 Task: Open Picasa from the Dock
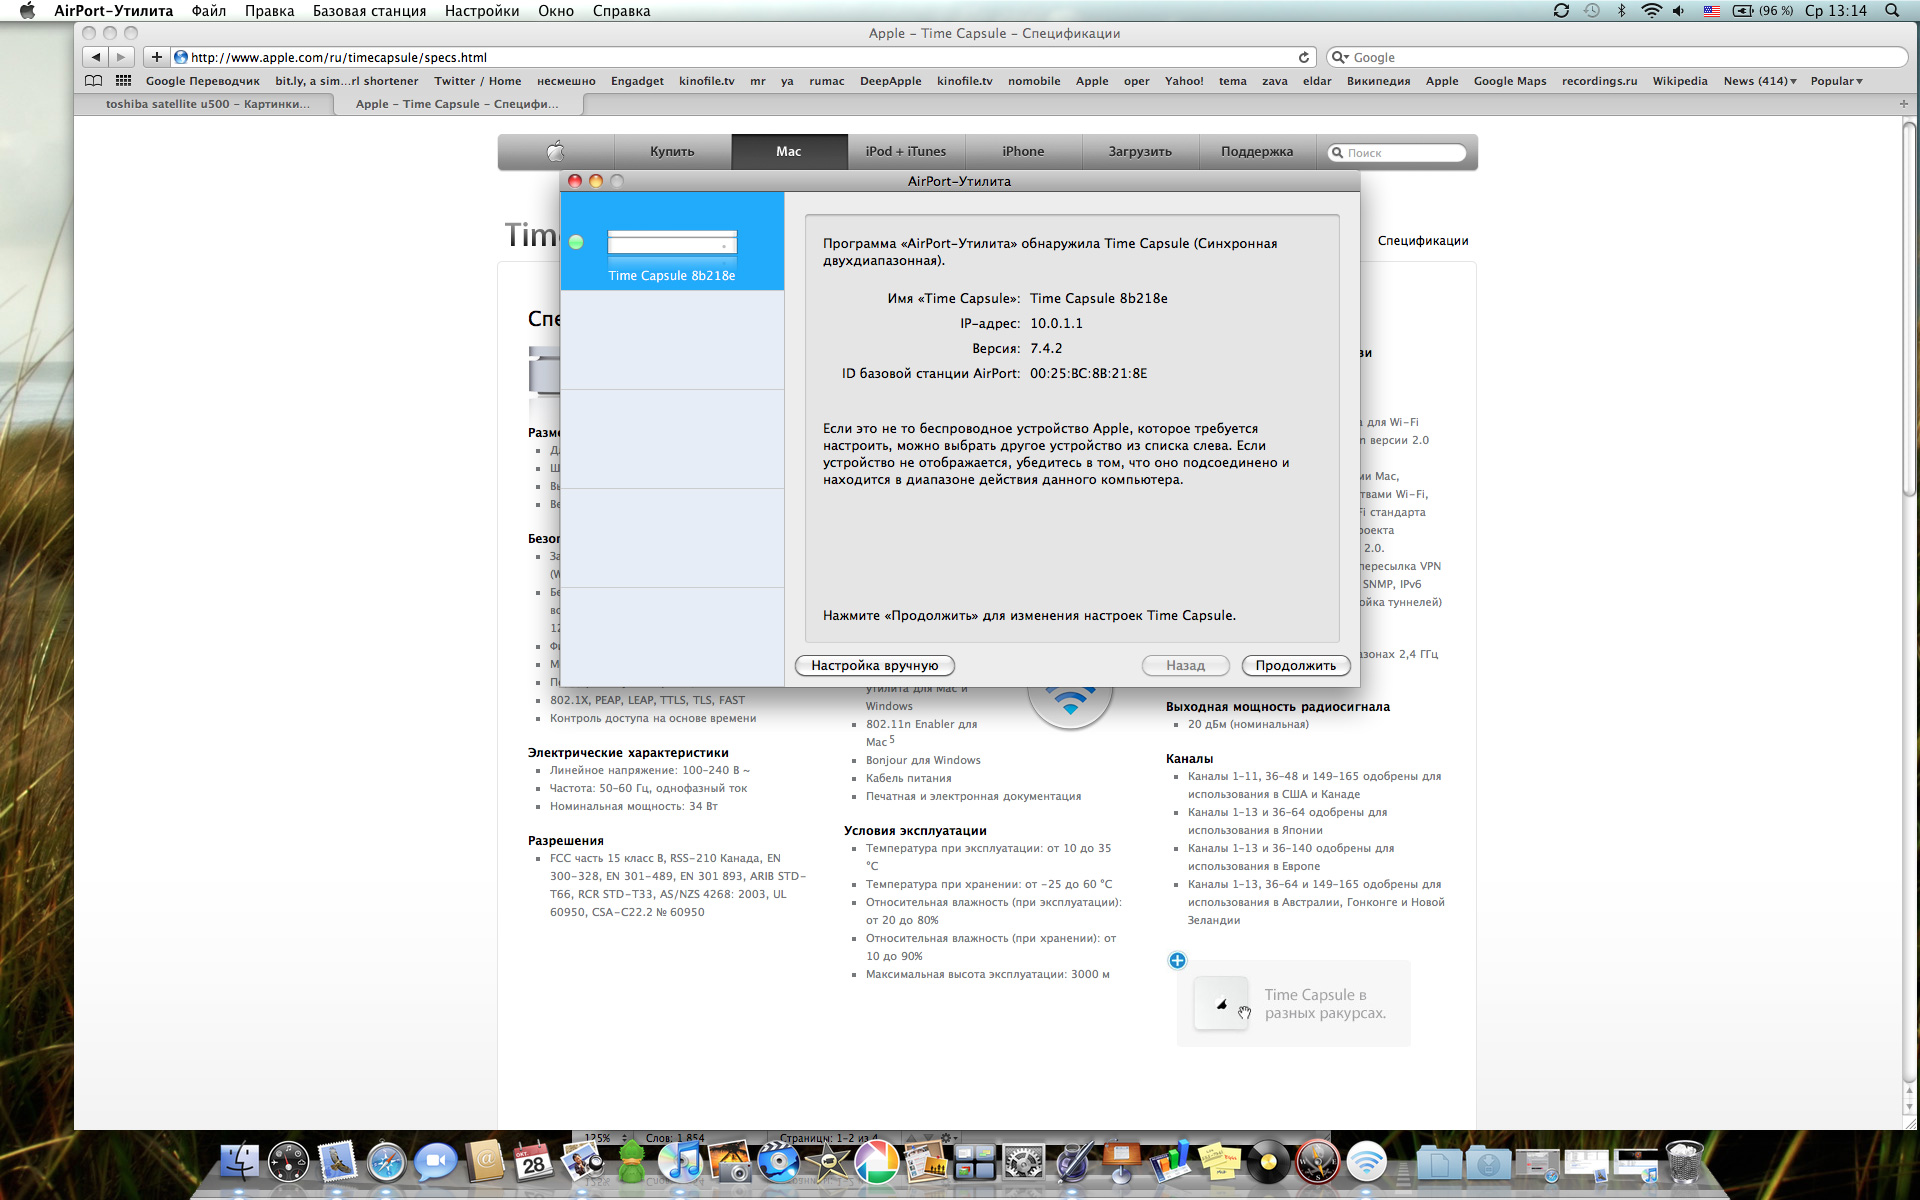877,1162
